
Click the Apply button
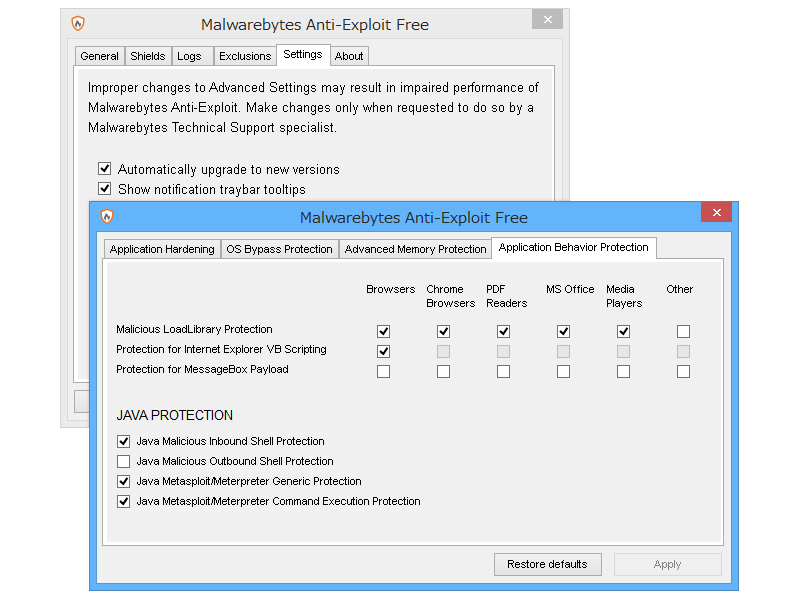(667, 564)
